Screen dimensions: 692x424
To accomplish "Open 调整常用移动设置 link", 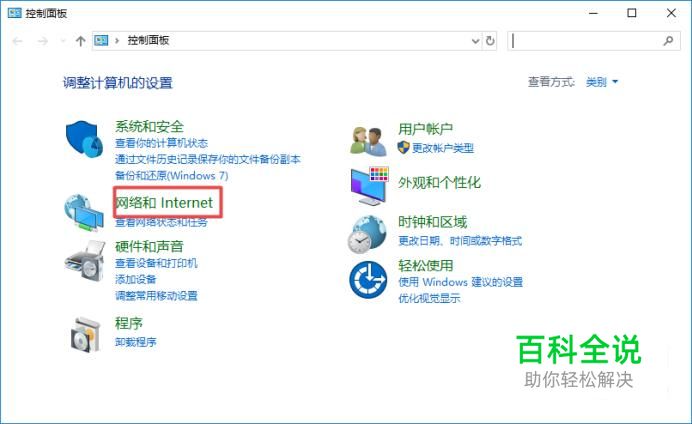I will pyautogui.click(x=156, y=296).
